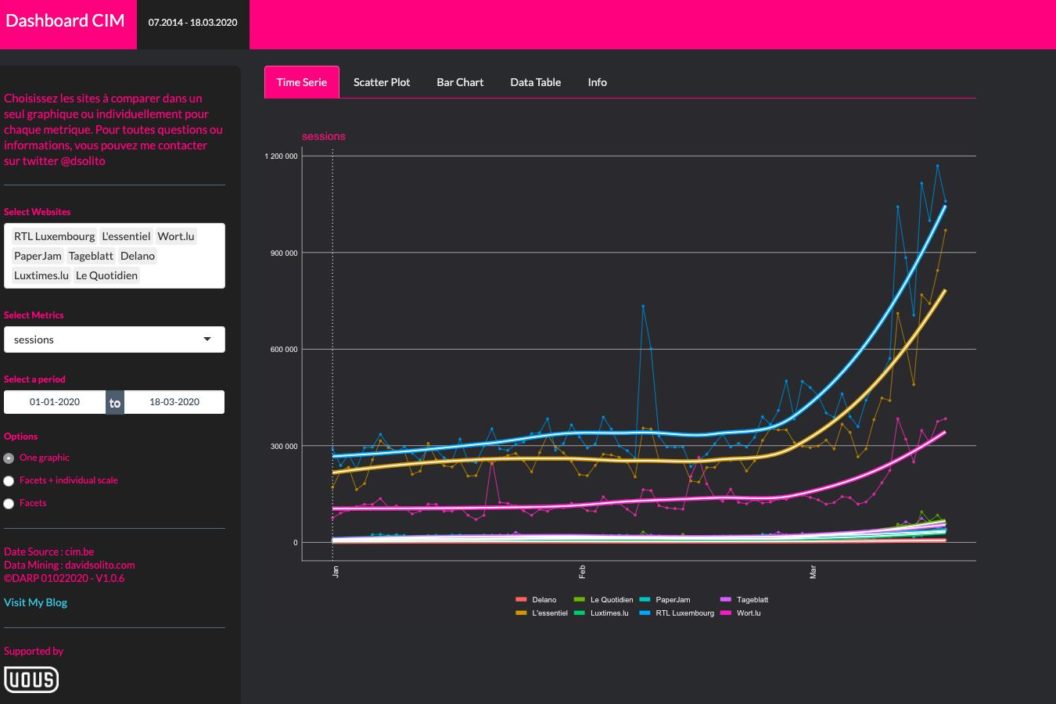The image size is (1056, 704).
Task: Click the Tageblatt tag in Select Websites
Action: 91,256
